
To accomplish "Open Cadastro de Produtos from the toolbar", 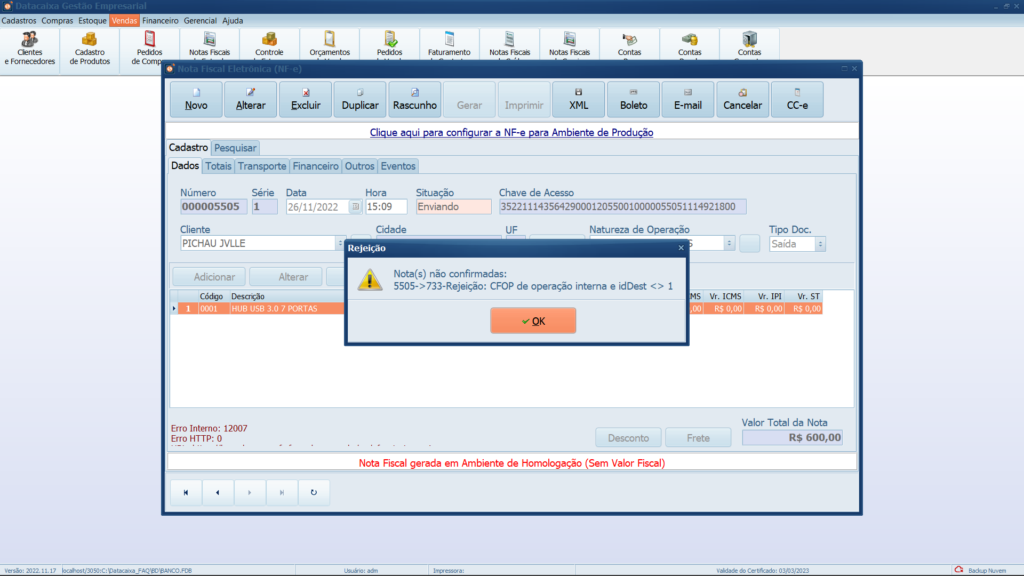I will click(x=90, y=48).
